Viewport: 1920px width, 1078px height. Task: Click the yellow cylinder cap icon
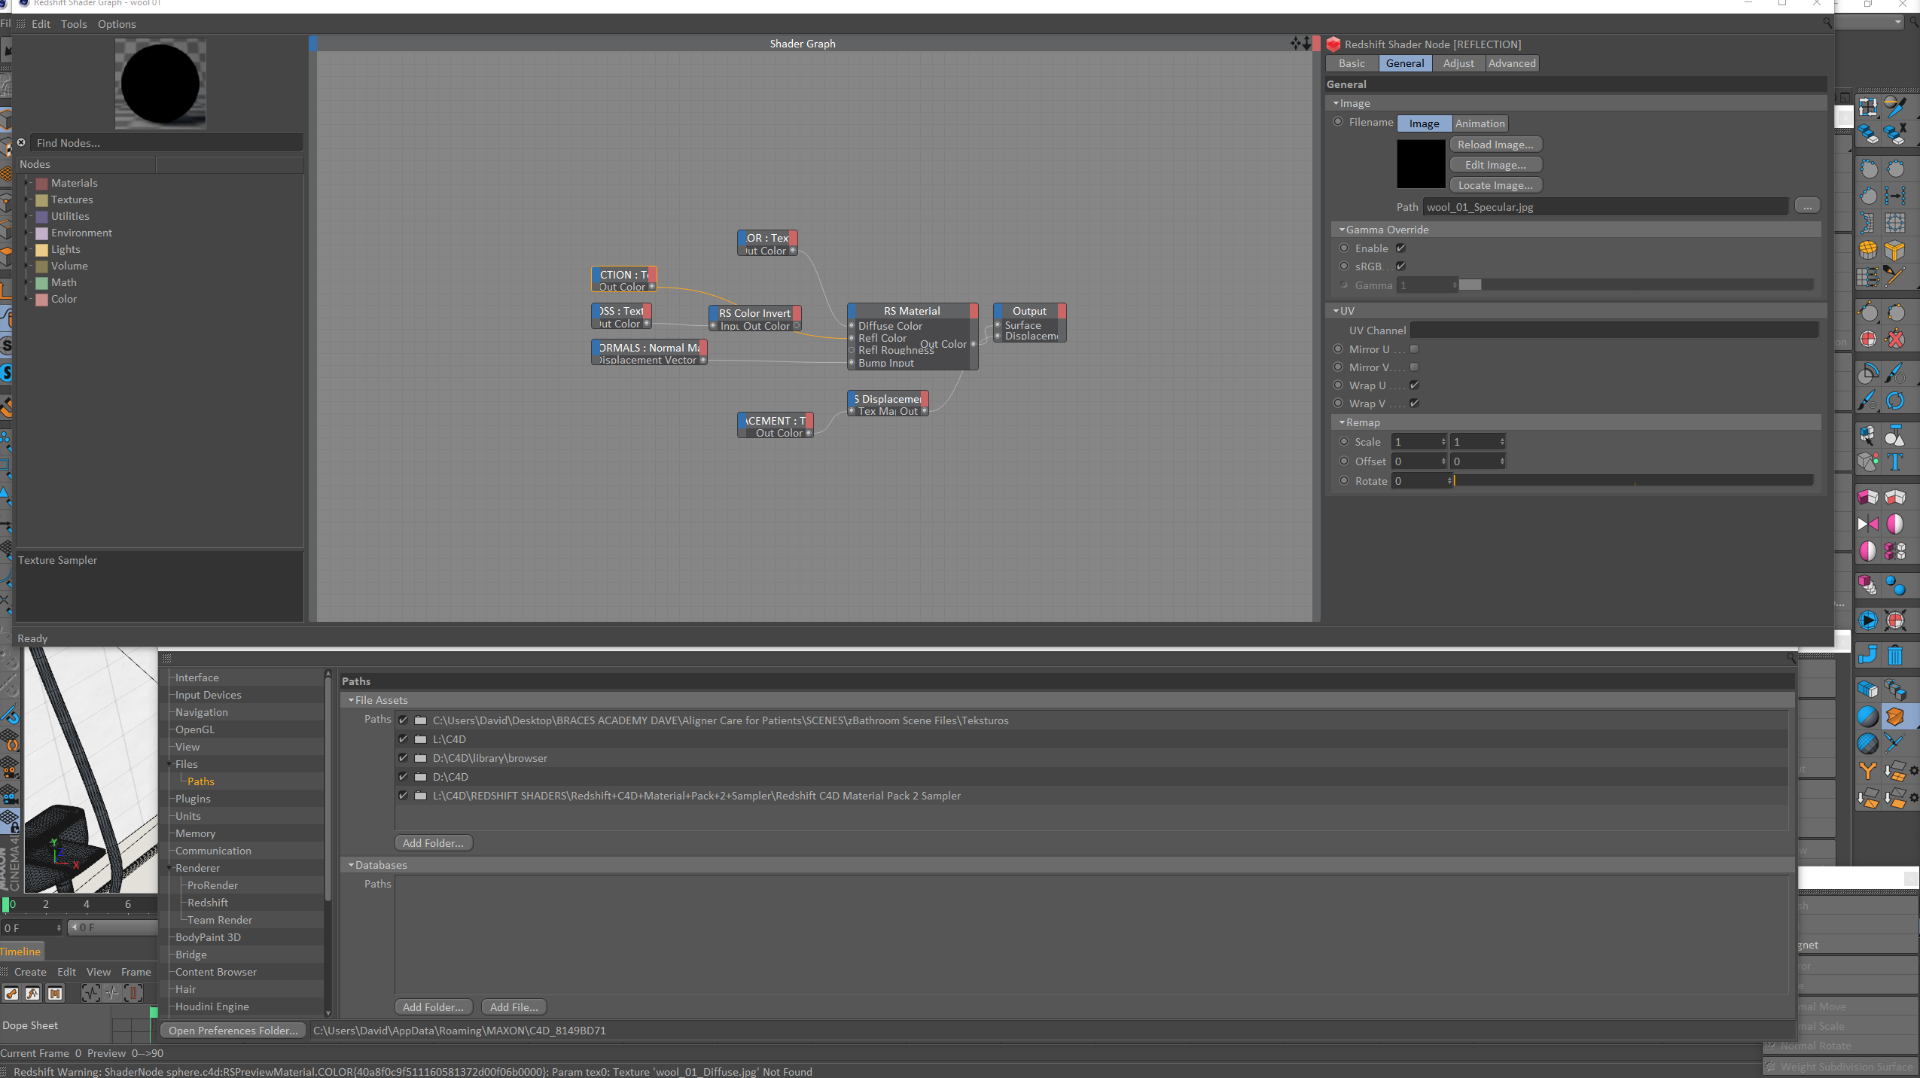pyautogui.click(x=1868, y=250)
